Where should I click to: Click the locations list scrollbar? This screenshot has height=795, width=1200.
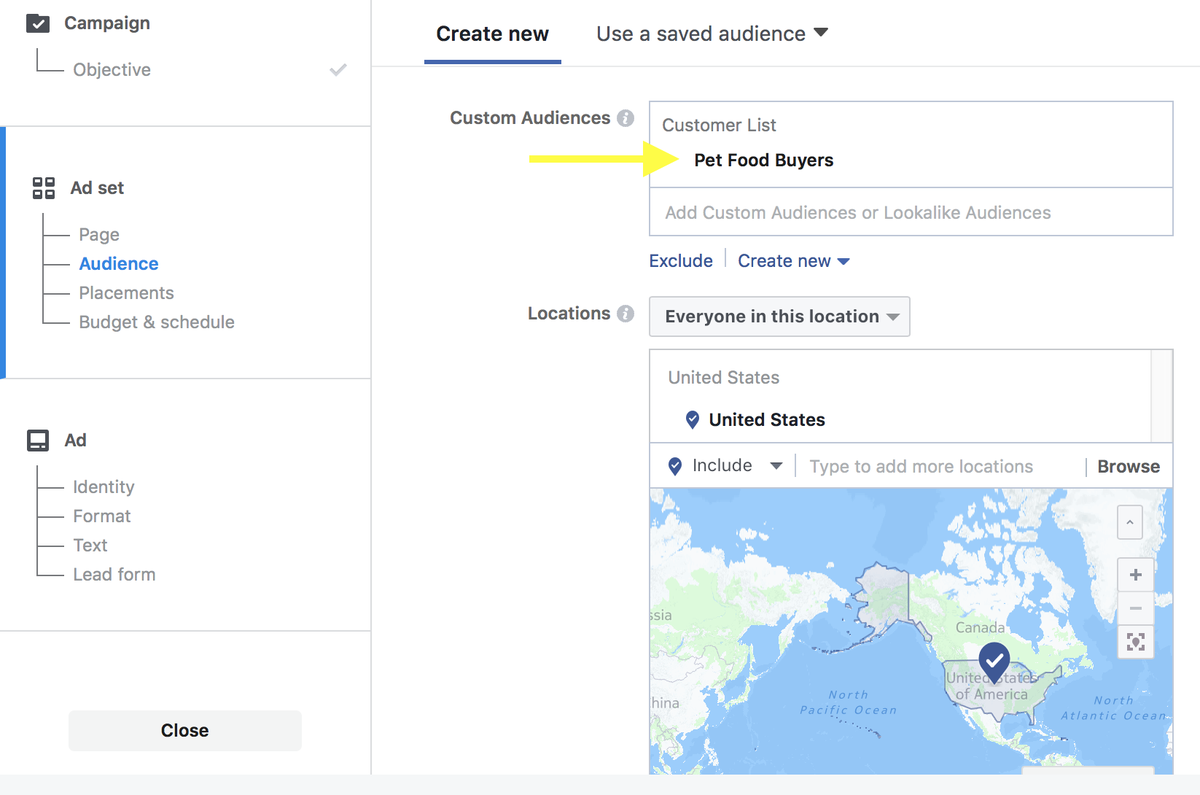(1161, 396)
